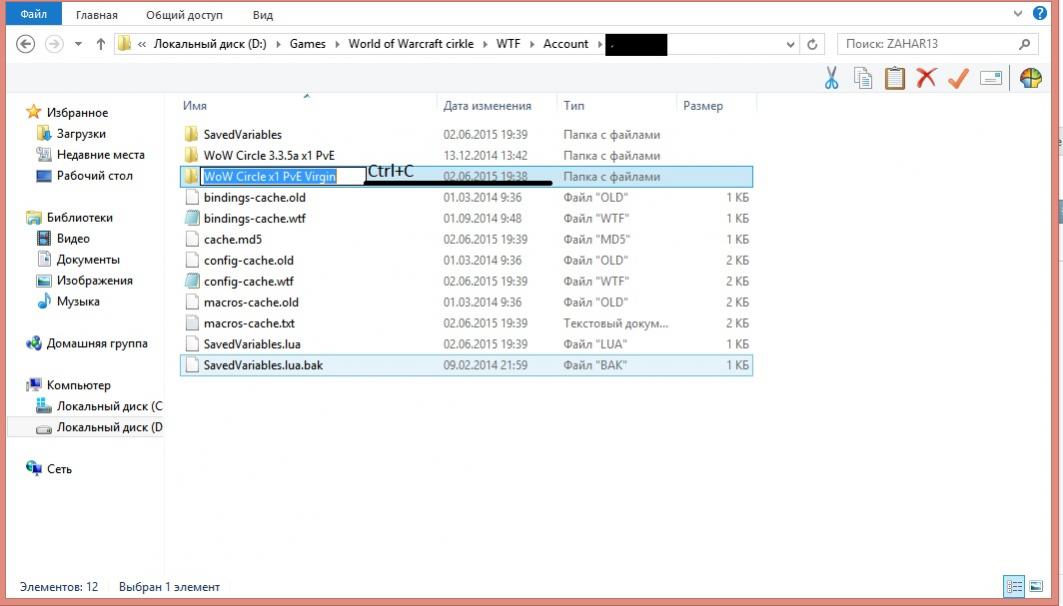
Task: Switch to the Вид ribbon tab
Action: [263, 15]
